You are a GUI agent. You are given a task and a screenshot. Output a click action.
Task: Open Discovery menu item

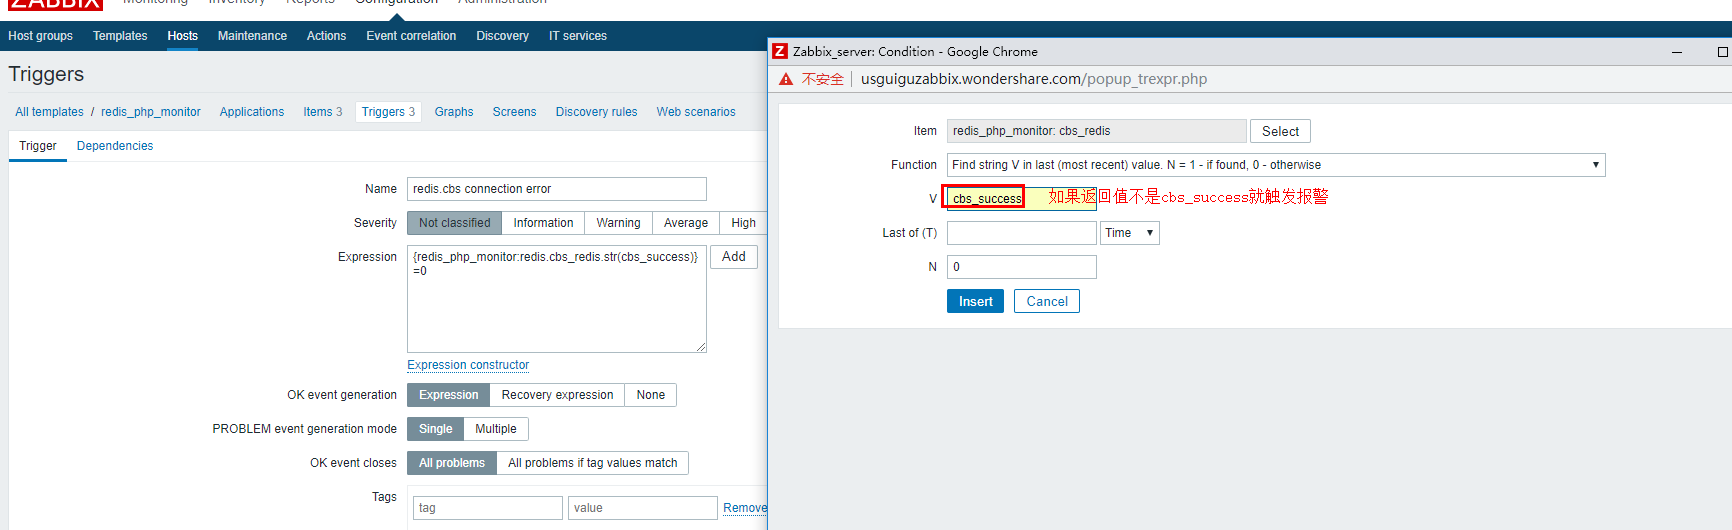coord(502,36)
